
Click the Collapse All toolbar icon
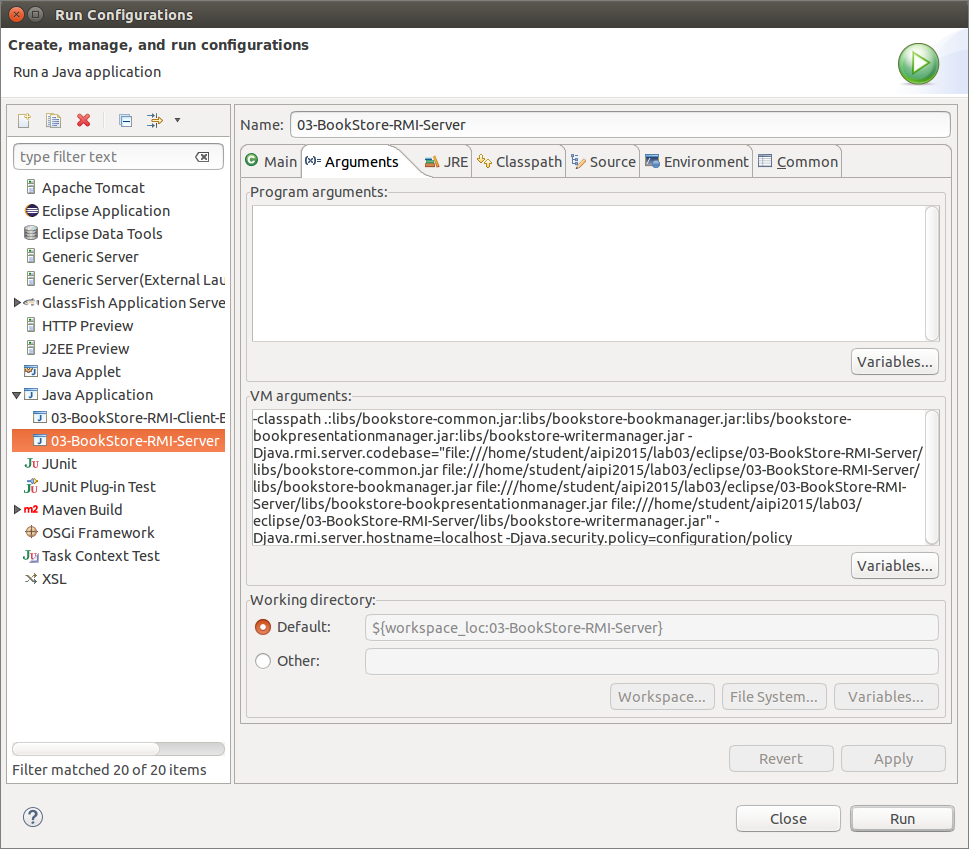125,120
